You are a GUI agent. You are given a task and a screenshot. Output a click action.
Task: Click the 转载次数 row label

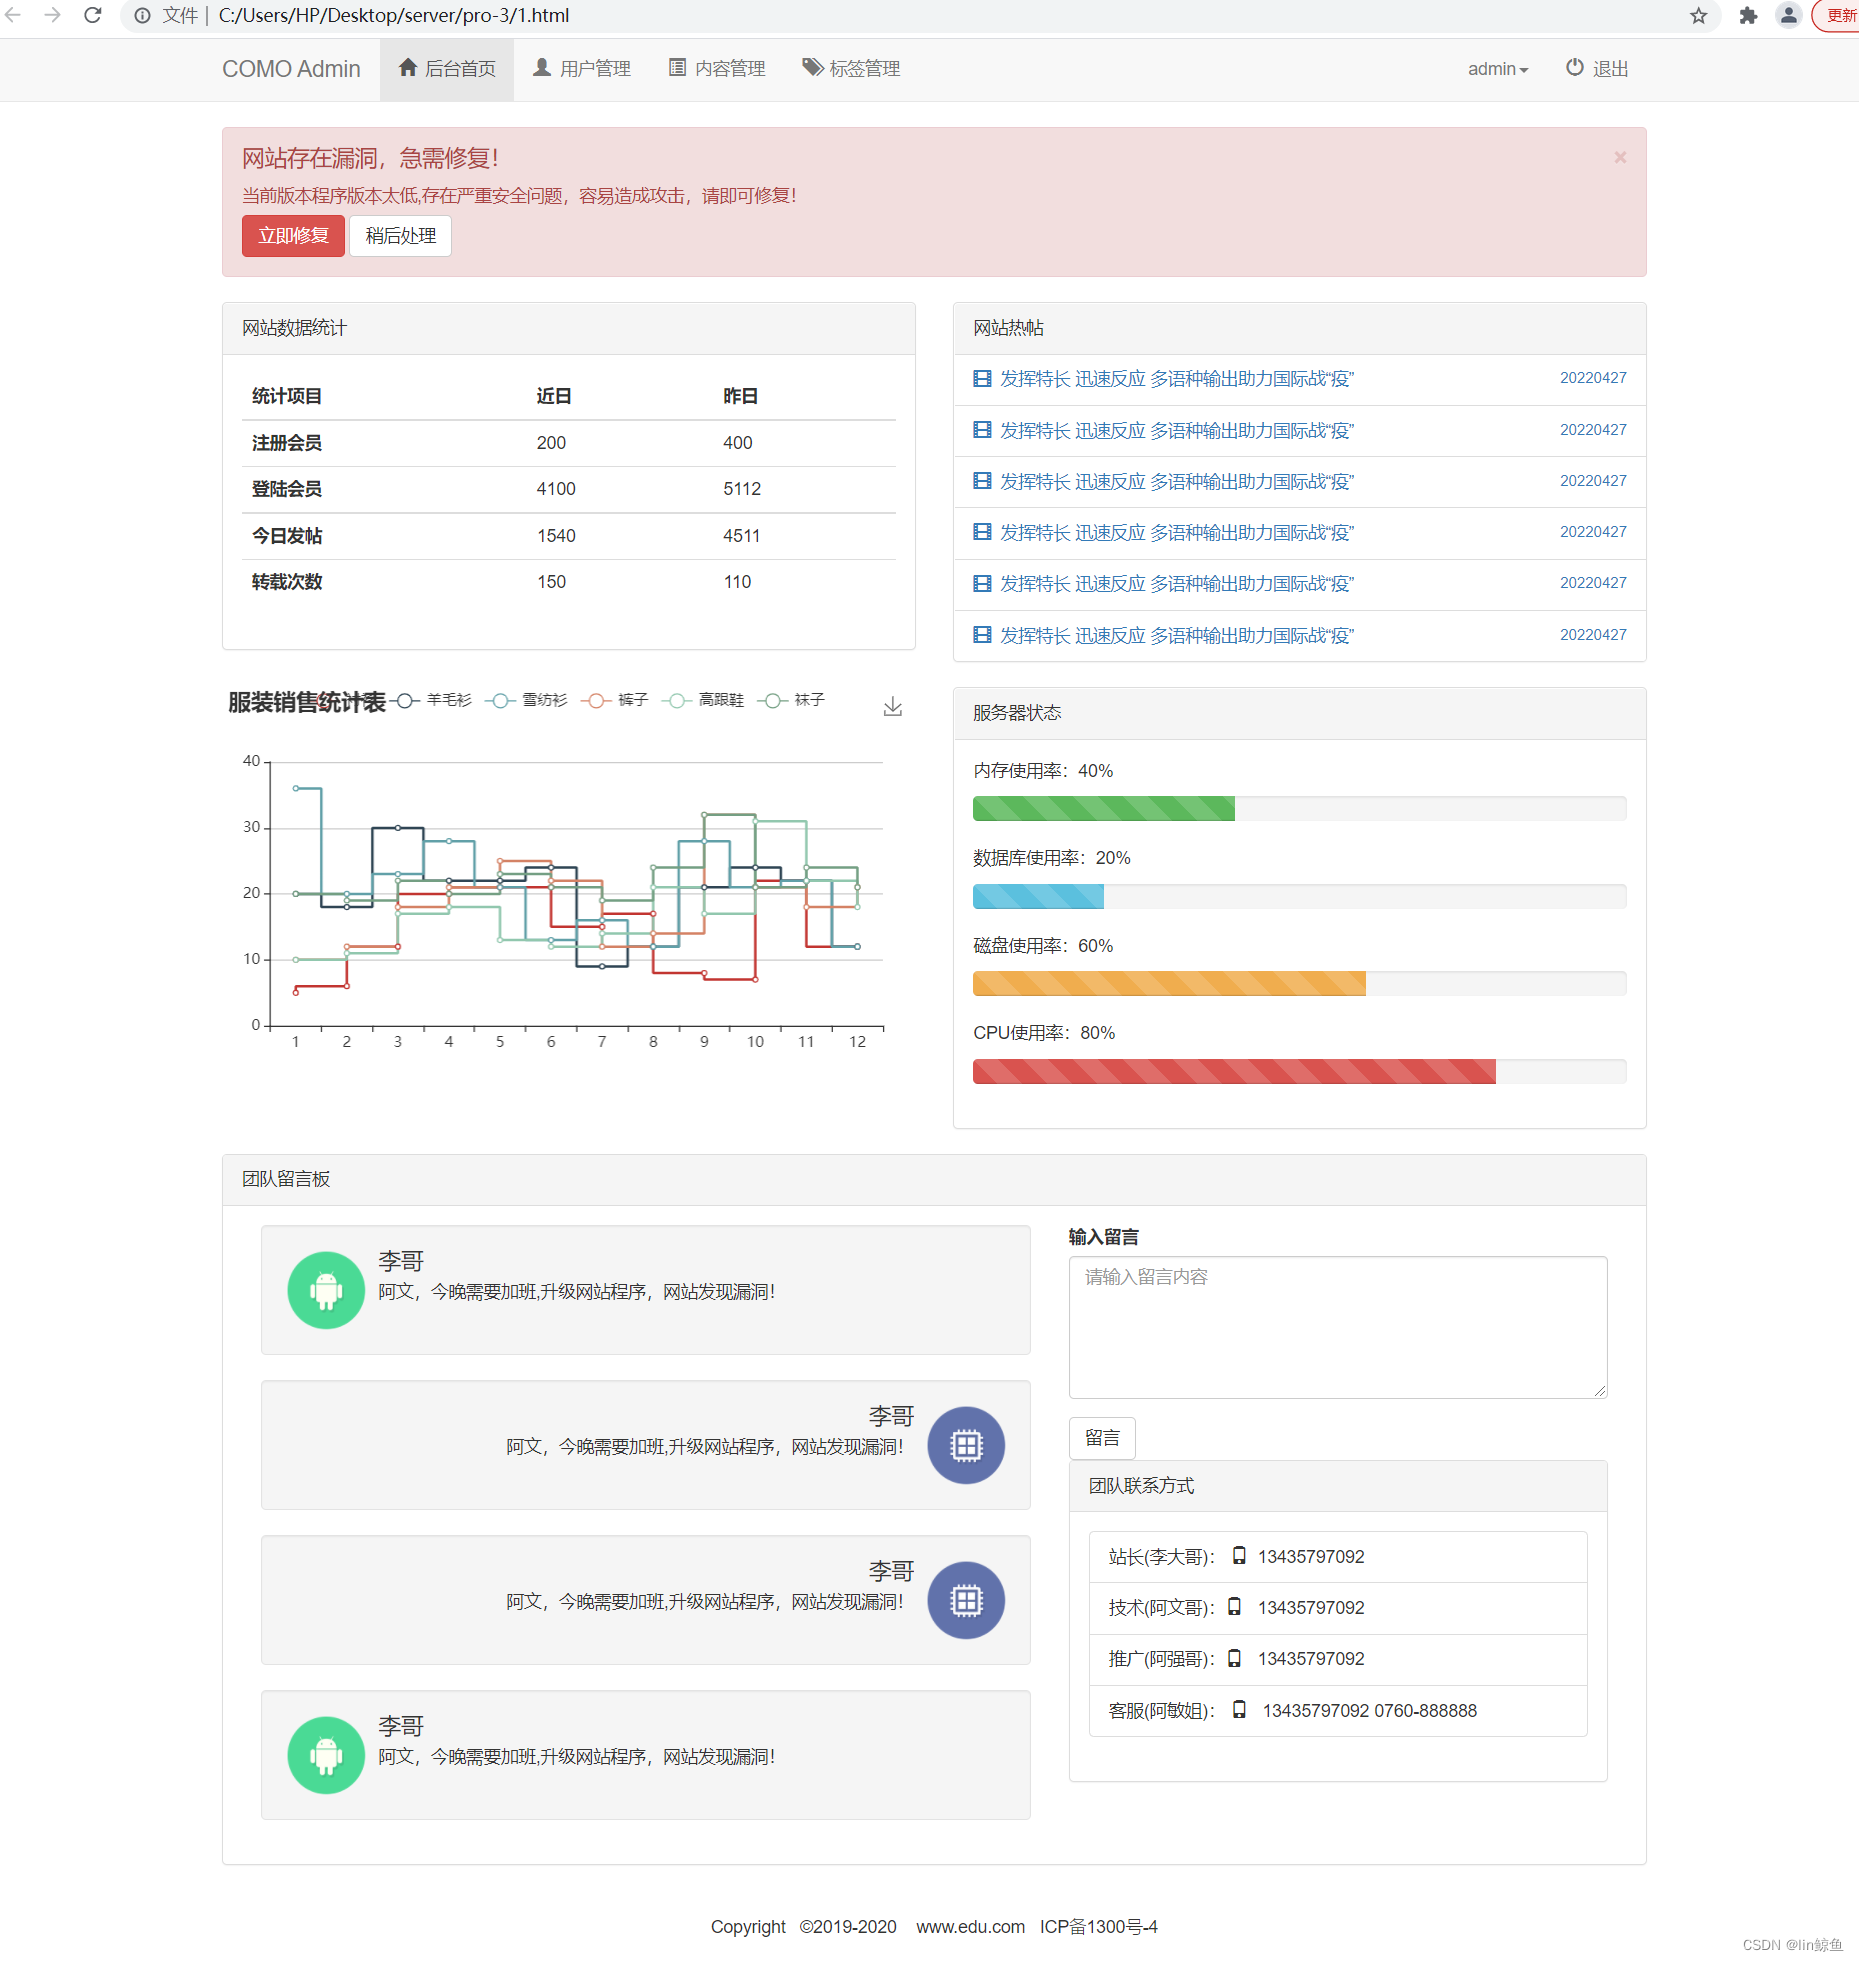coord(287,582)
